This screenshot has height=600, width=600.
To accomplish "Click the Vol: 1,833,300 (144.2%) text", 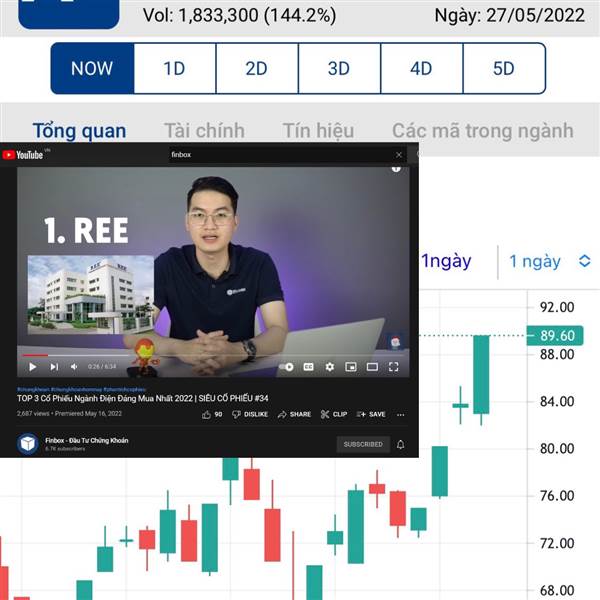I will [x=240, y=16].
